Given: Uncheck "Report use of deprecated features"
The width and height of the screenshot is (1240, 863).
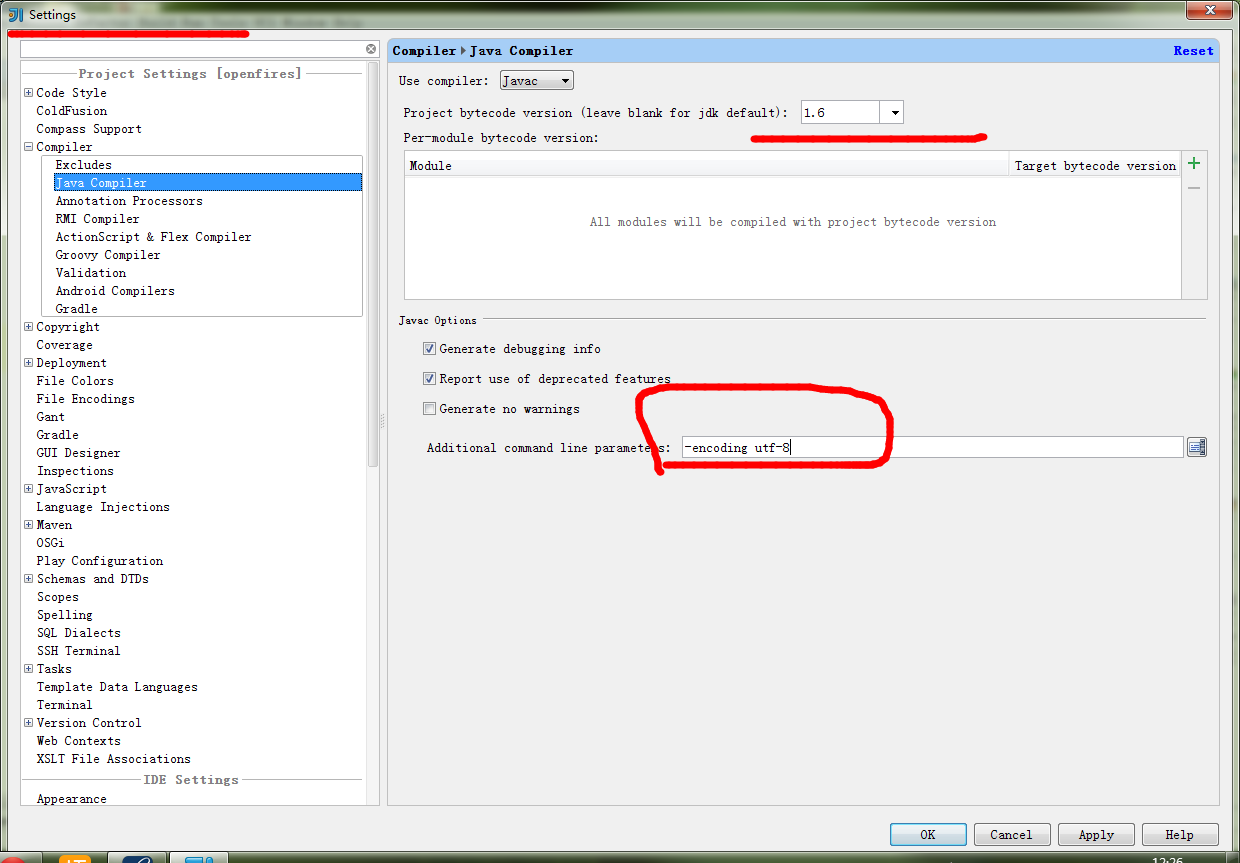Looking at the screenshot, I should pyautogui.click(x=429, y=378).
